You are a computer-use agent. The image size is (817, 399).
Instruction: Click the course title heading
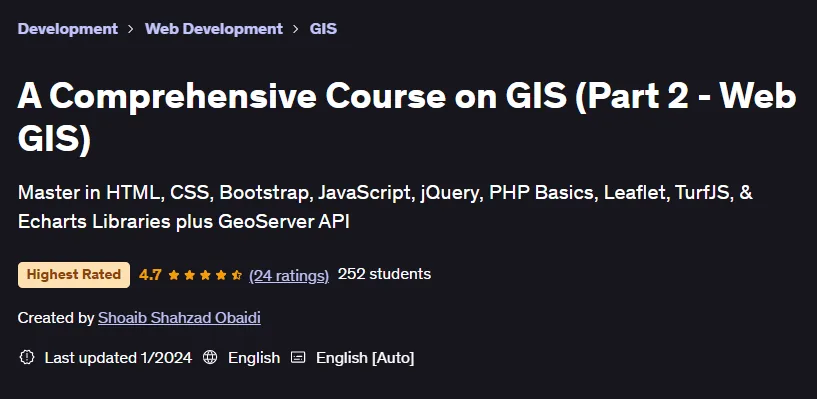406,118
